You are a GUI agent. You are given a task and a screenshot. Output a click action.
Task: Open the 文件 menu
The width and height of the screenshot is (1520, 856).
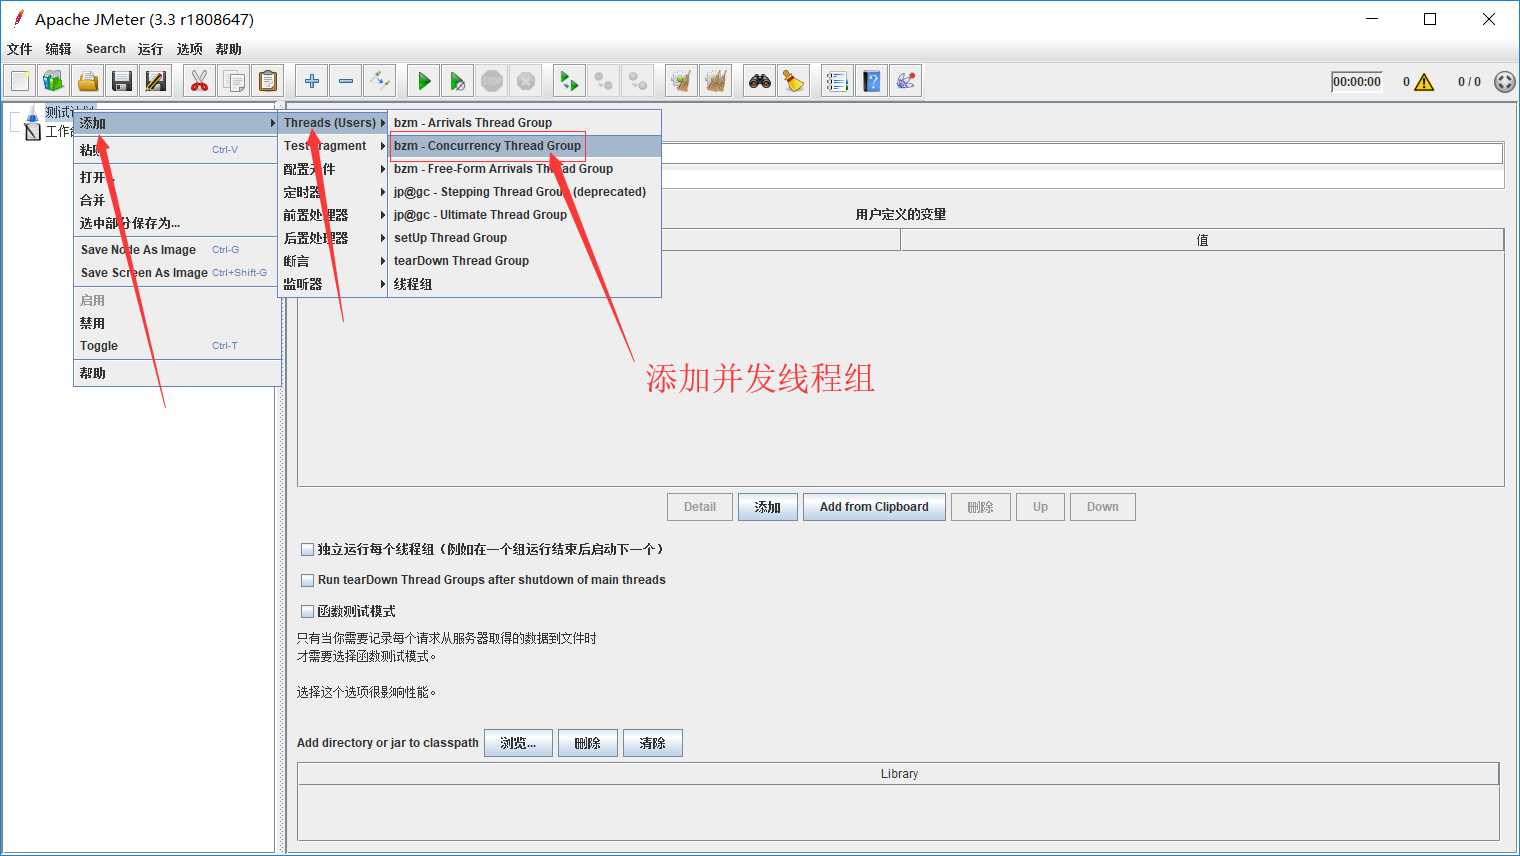click(19, 49)
